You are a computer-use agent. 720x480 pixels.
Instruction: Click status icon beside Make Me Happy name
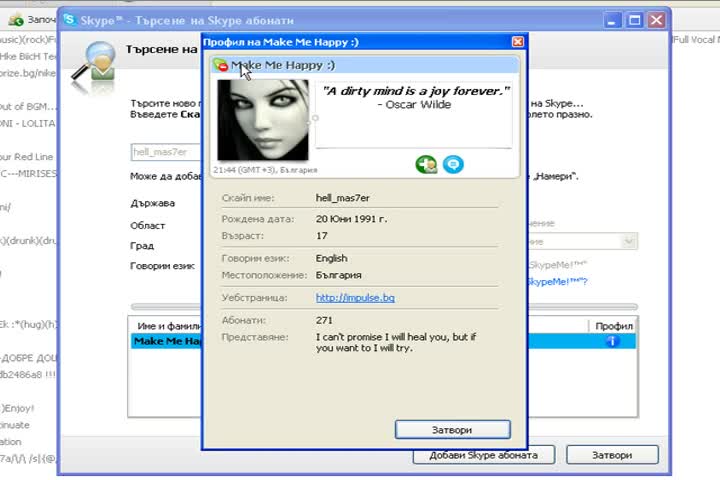click(x=221, y=65)
